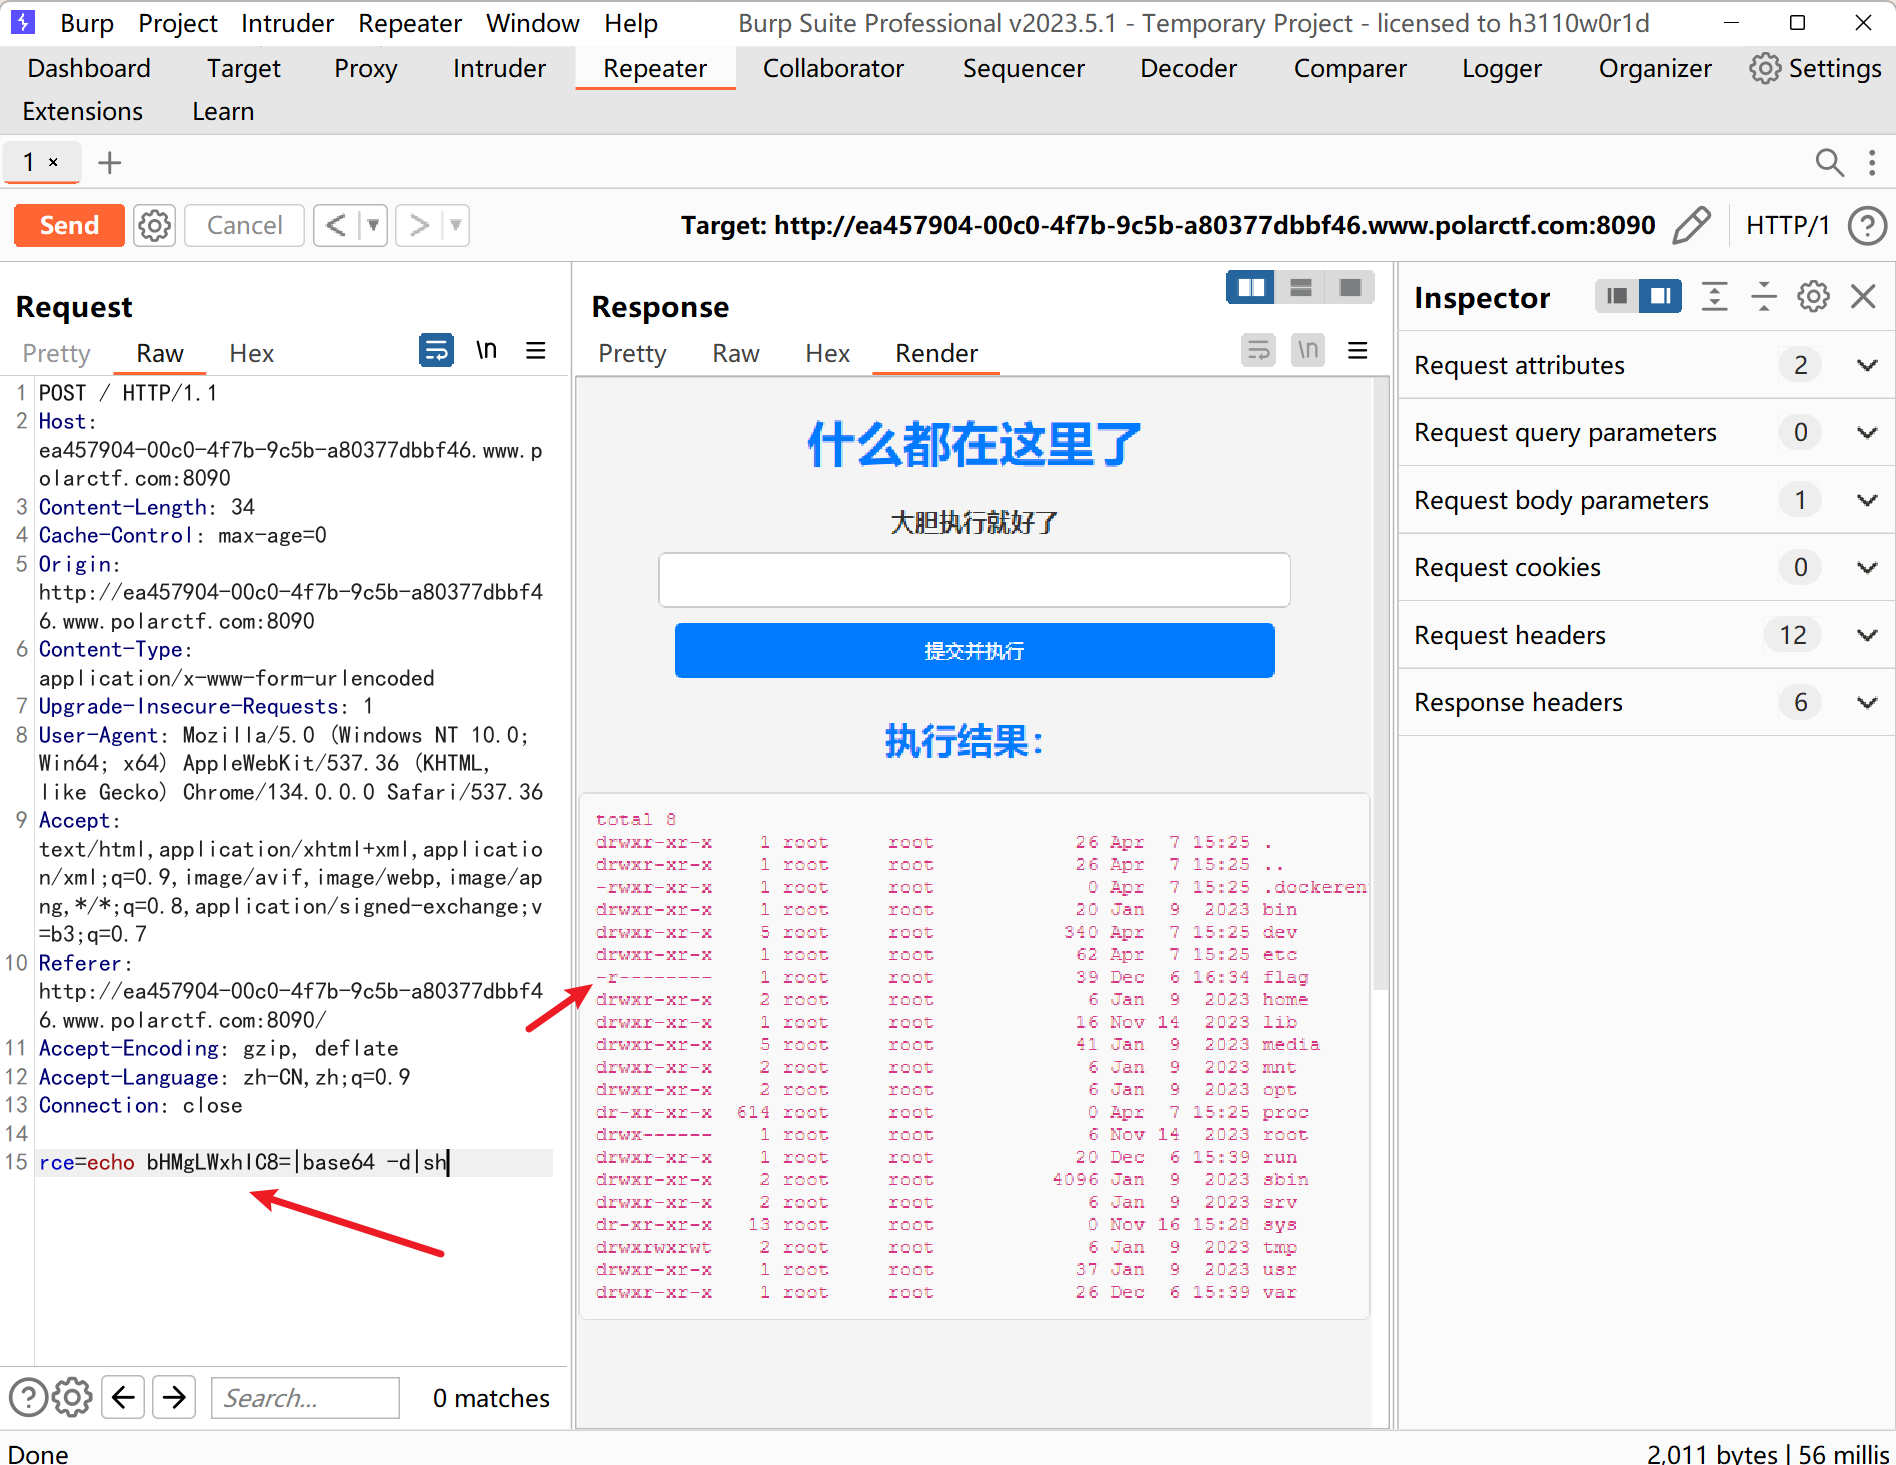Open request search help icon
Screen dimensions: 1896x1465
[28, 1397]
